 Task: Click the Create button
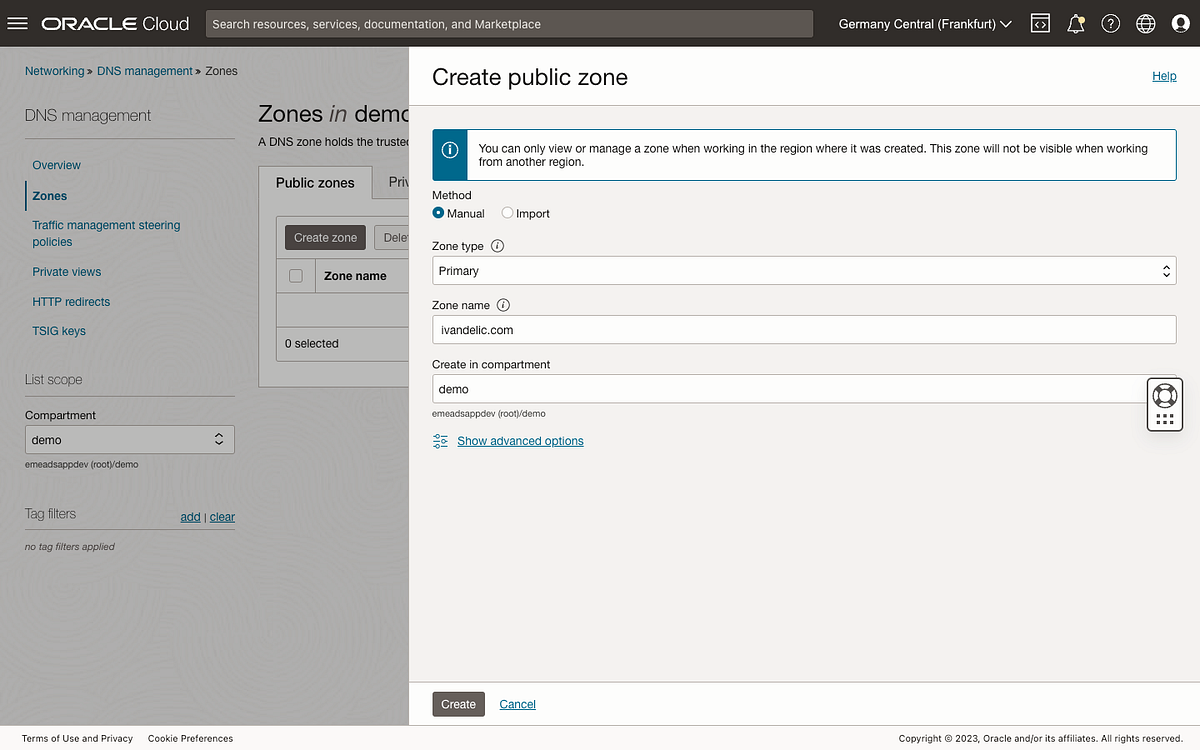pyautogui.click(x=458, y=704)
